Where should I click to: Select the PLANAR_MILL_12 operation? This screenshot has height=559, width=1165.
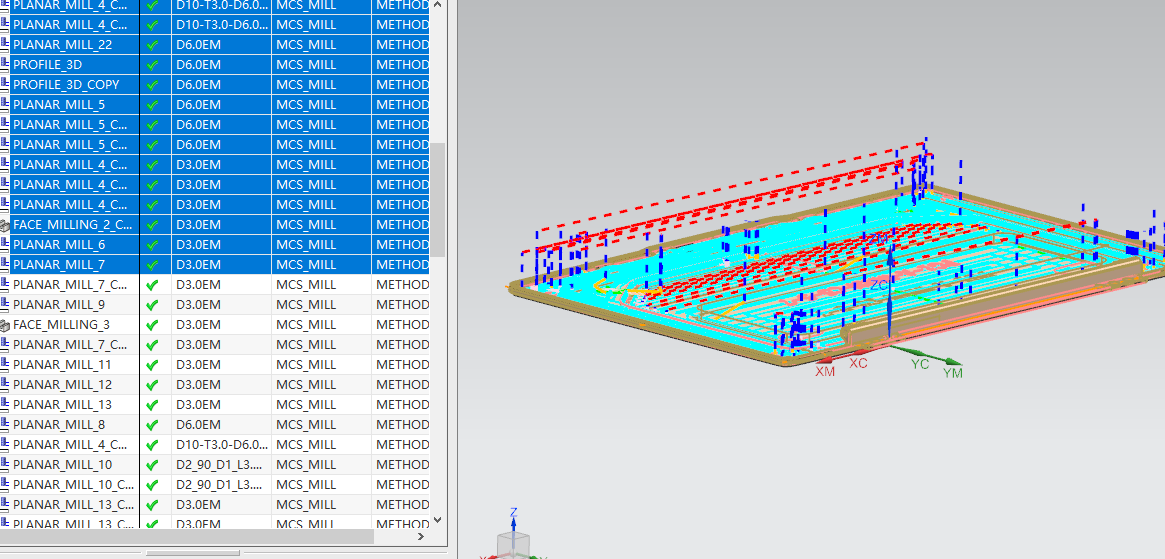(62, 385)
